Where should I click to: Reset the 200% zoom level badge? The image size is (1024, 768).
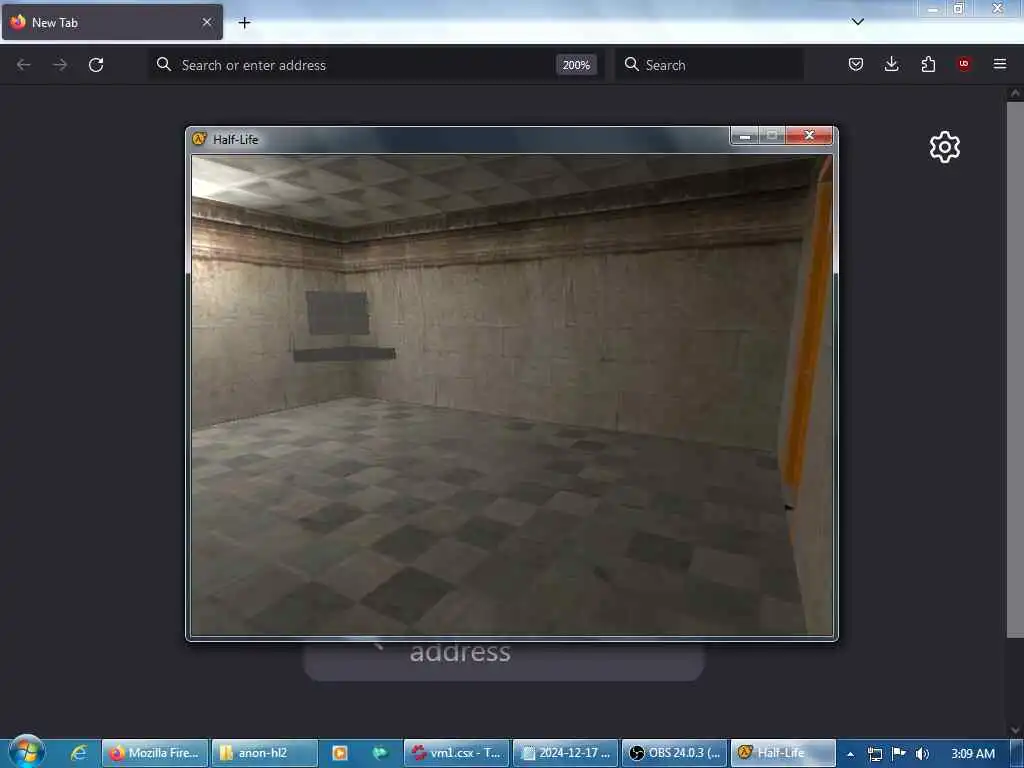576,65
